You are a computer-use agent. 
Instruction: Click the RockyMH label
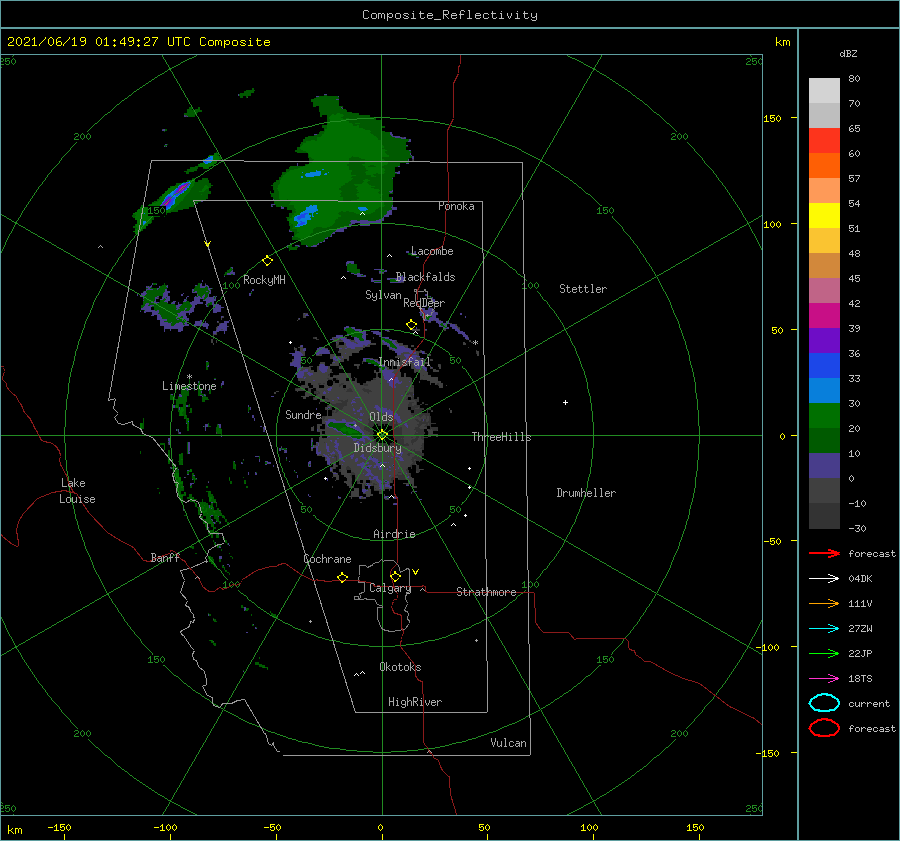264,280
